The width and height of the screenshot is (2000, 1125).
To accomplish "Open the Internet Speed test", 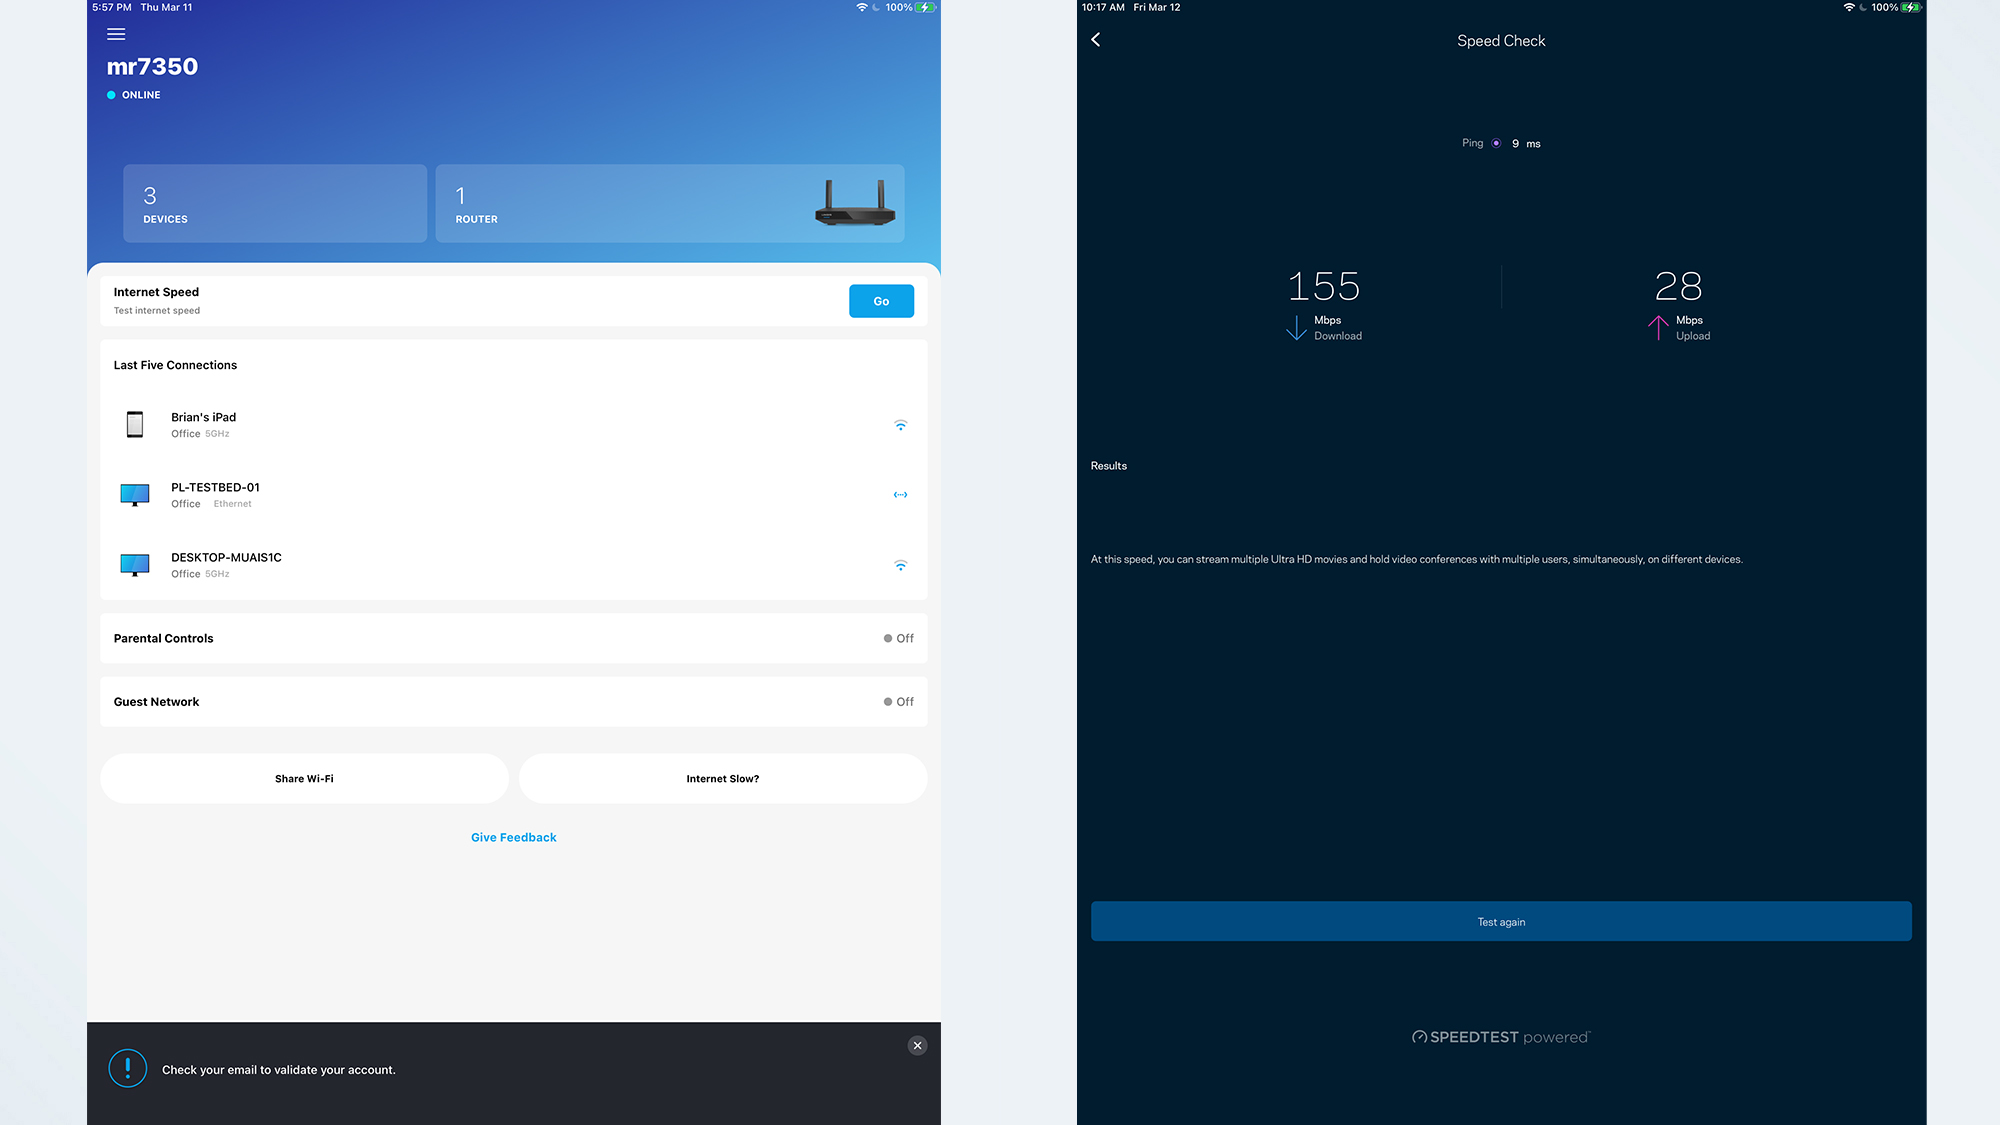I will click(882, 299).
